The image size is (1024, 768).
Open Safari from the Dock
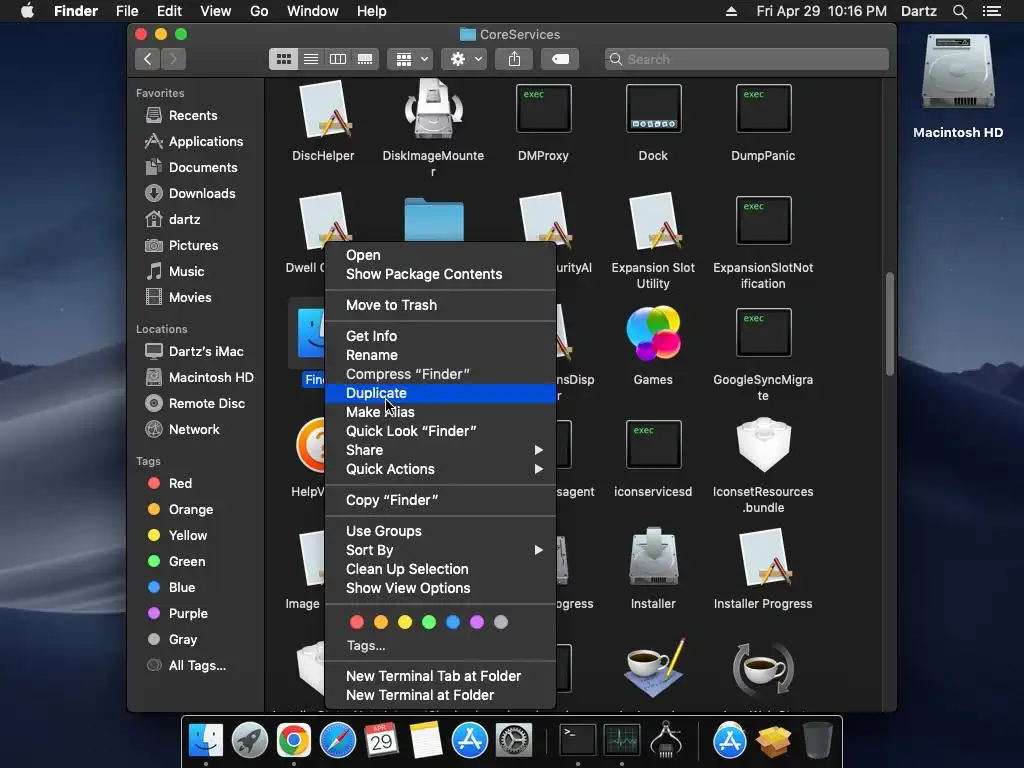(x=337, y=741)
